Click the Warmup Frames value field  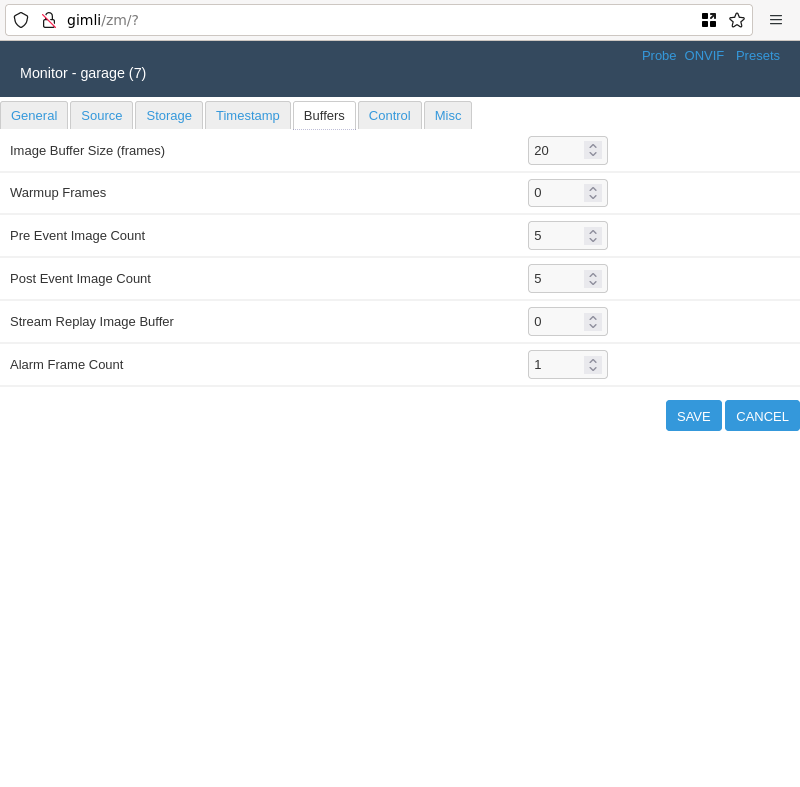[x=567, y=193]
